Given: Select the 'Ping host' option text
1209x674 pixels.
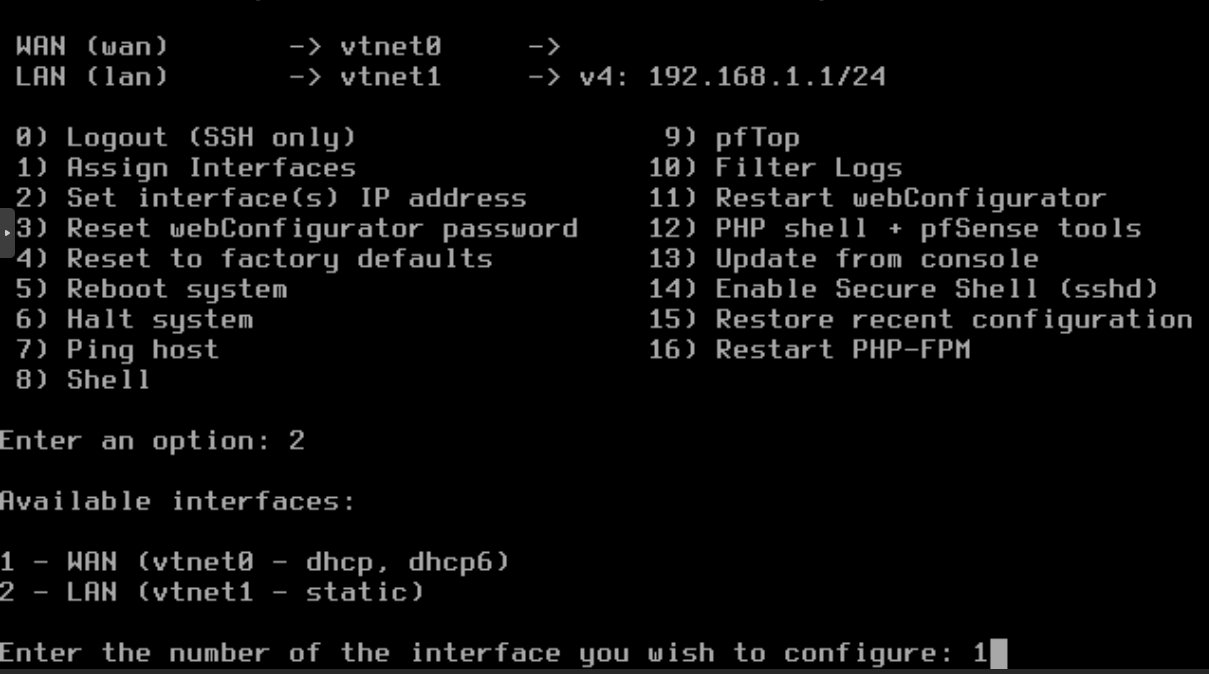Looking at the screenshot, I should pos(142,350).
